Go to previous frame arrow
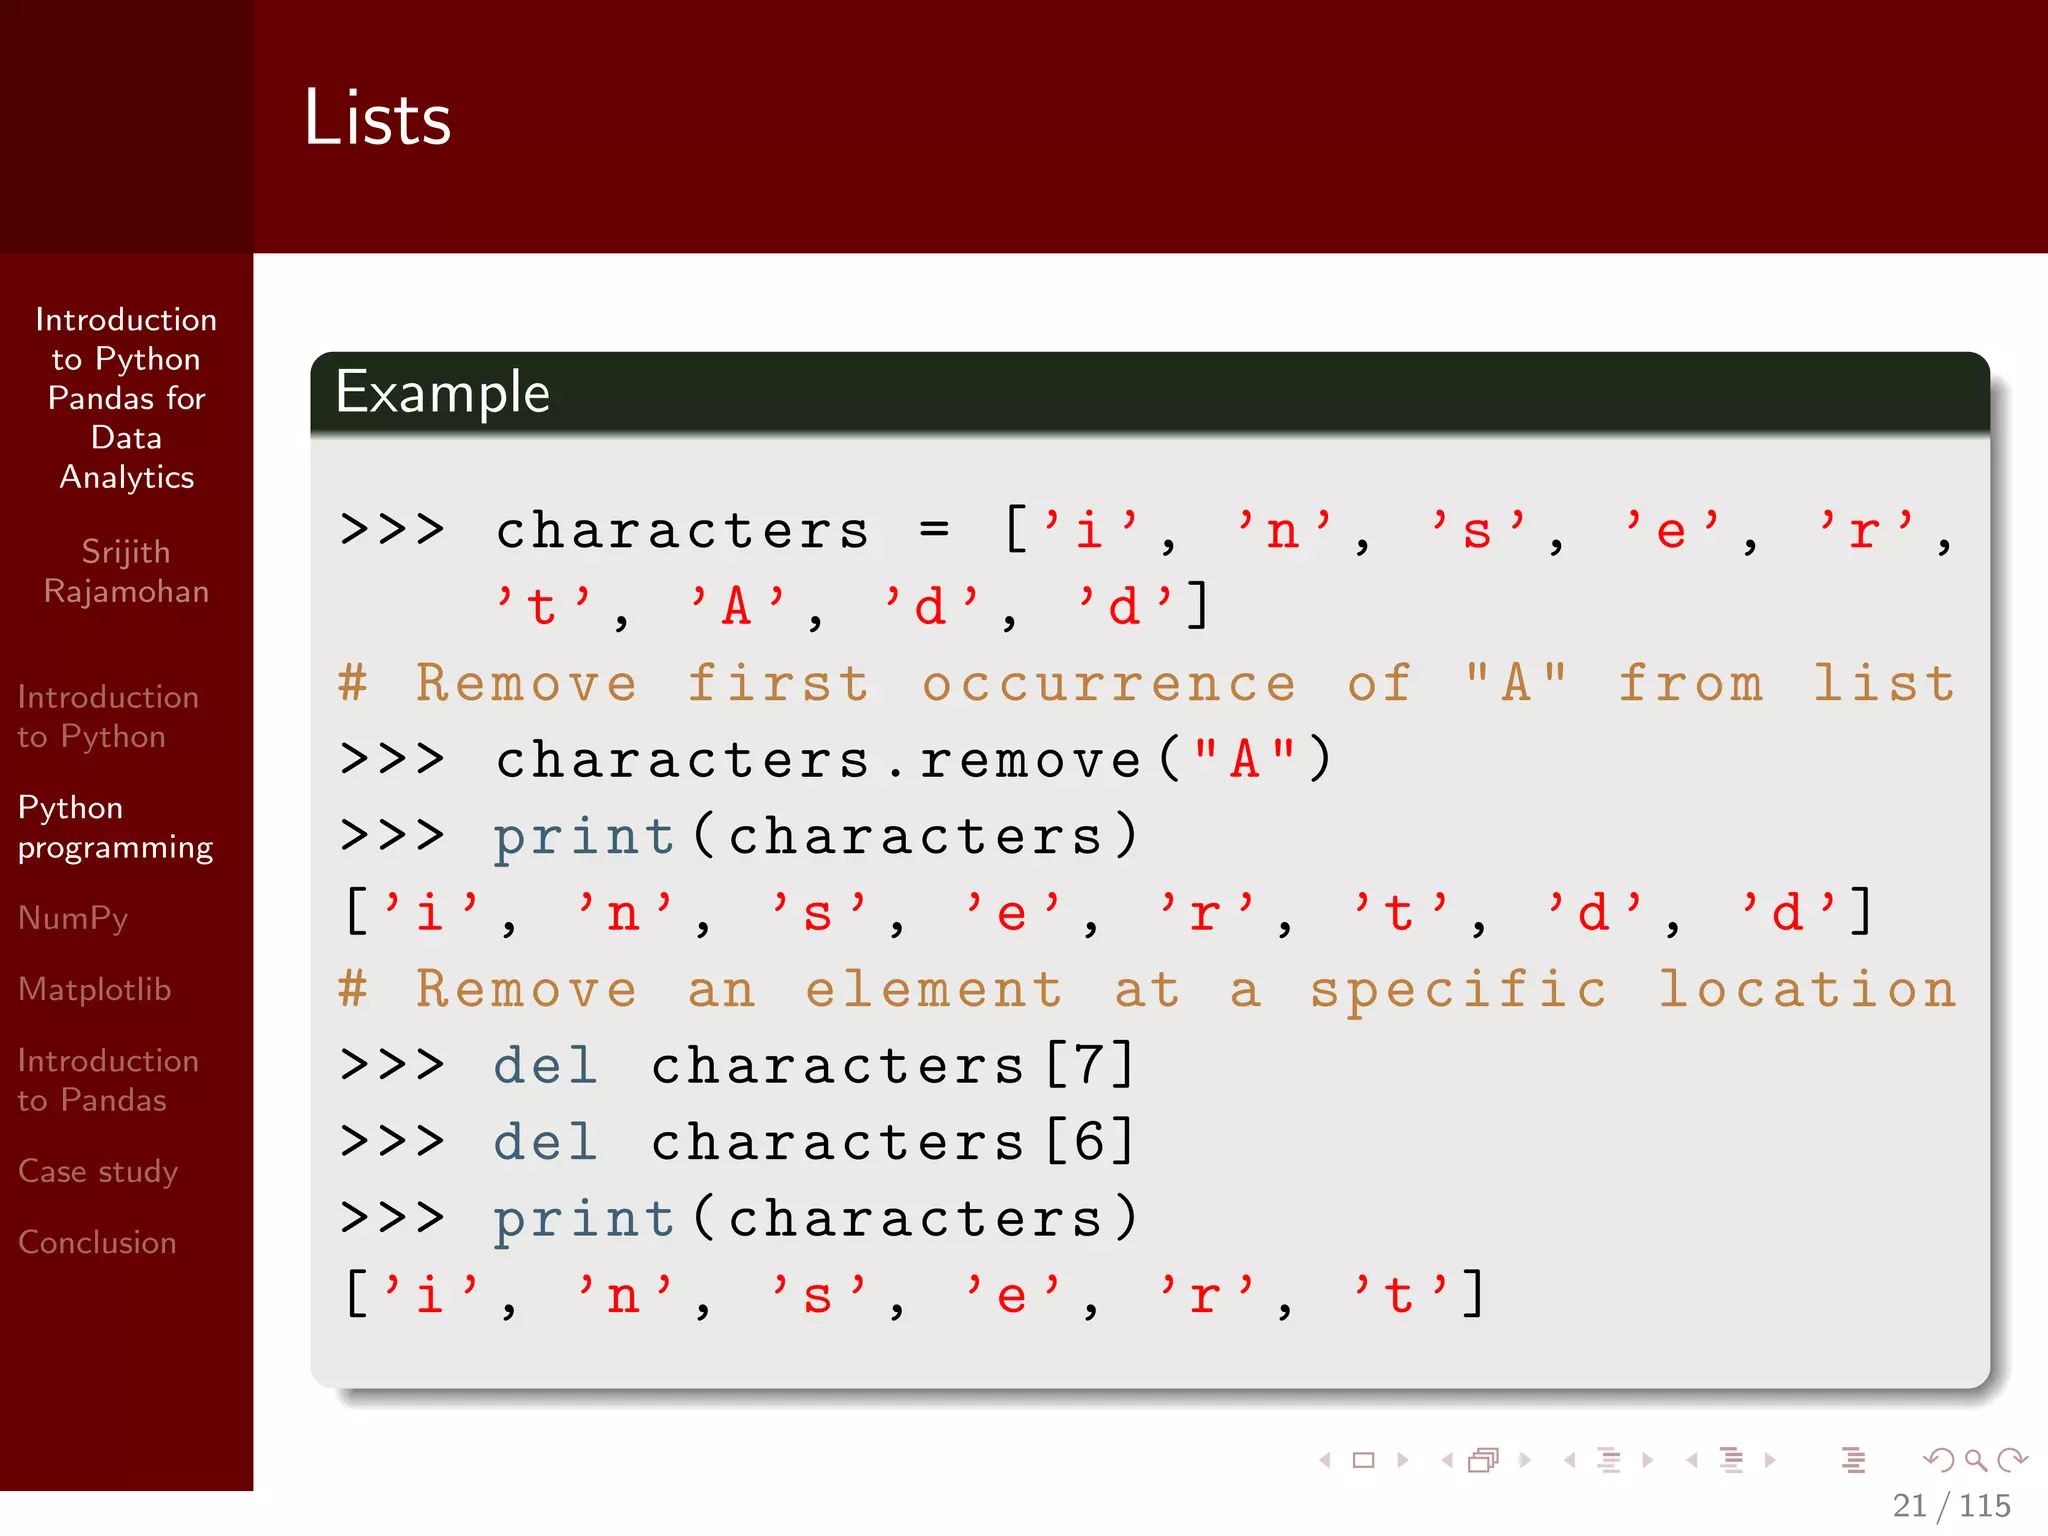The width and height of the screenshot is (2048, 1536). coord(1447,1460)
